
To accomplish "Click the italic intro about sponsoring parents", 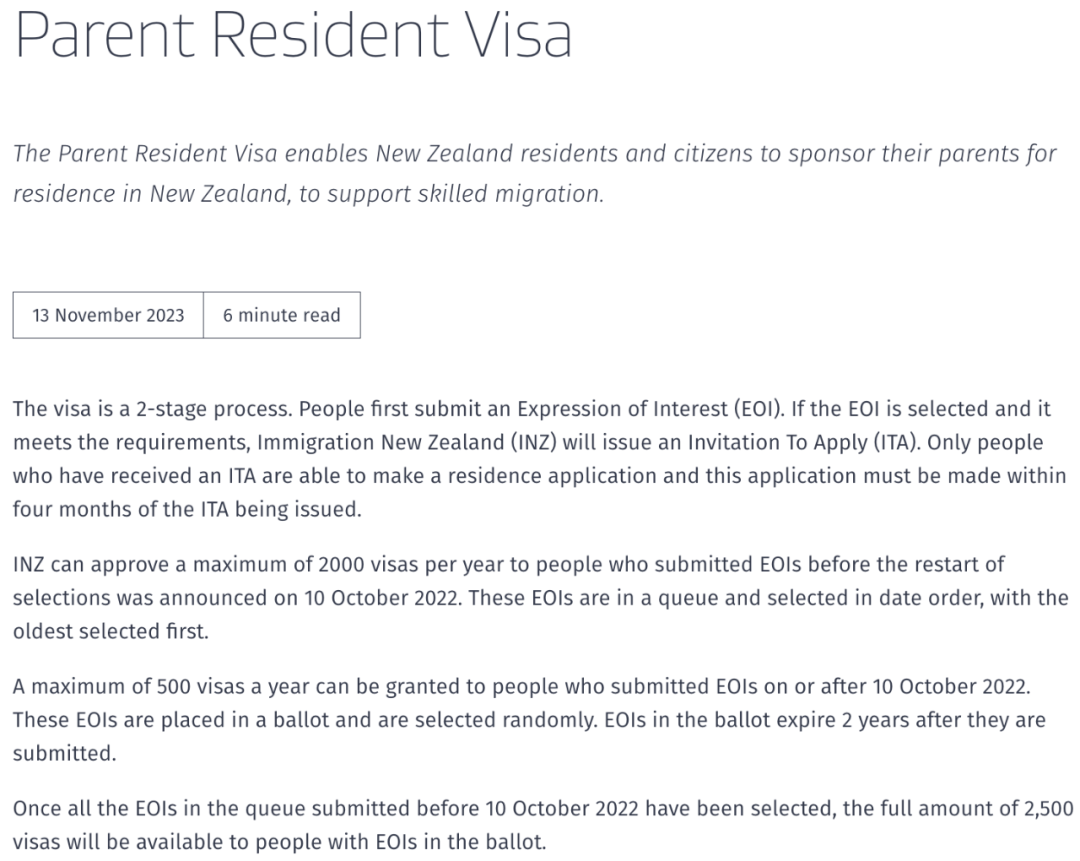I will (534, 173).
